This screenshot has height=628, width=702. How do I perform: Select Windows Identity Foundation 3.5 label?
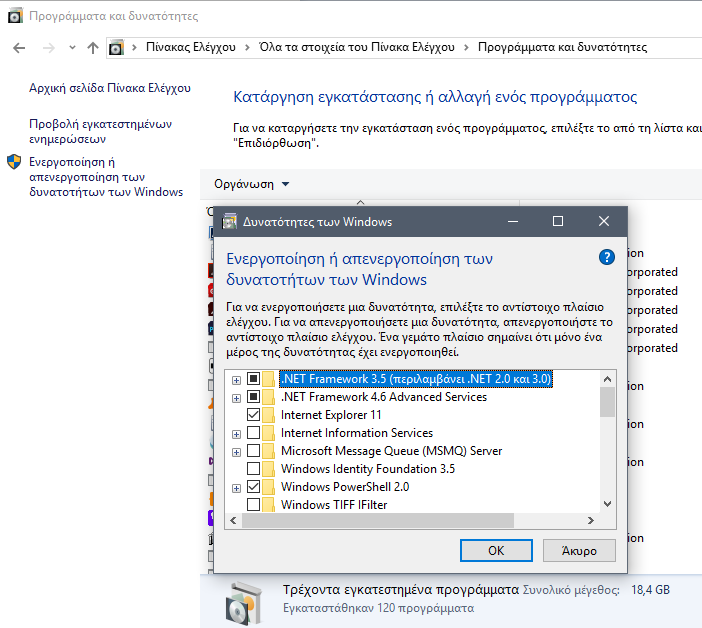point(368,469)
